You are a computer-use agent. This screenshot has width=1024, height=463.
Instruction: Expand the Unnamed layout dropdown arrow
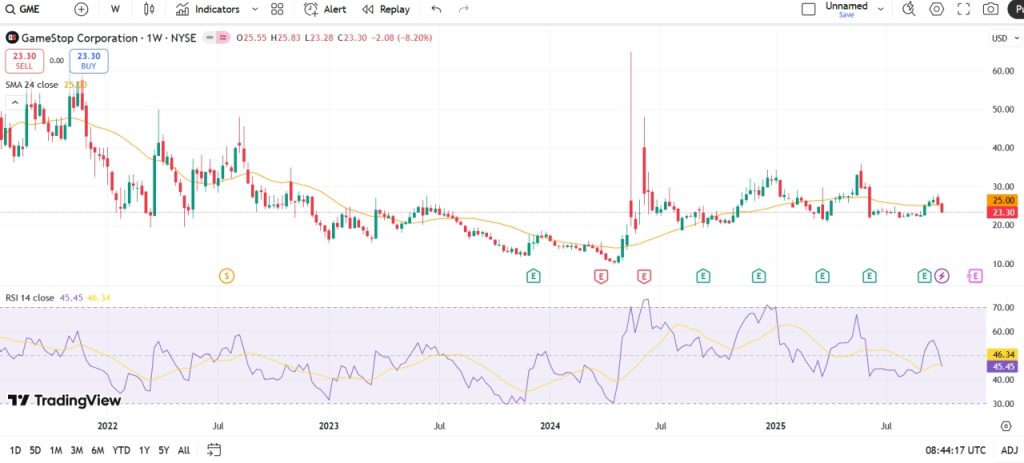click(x=881, y=9)
